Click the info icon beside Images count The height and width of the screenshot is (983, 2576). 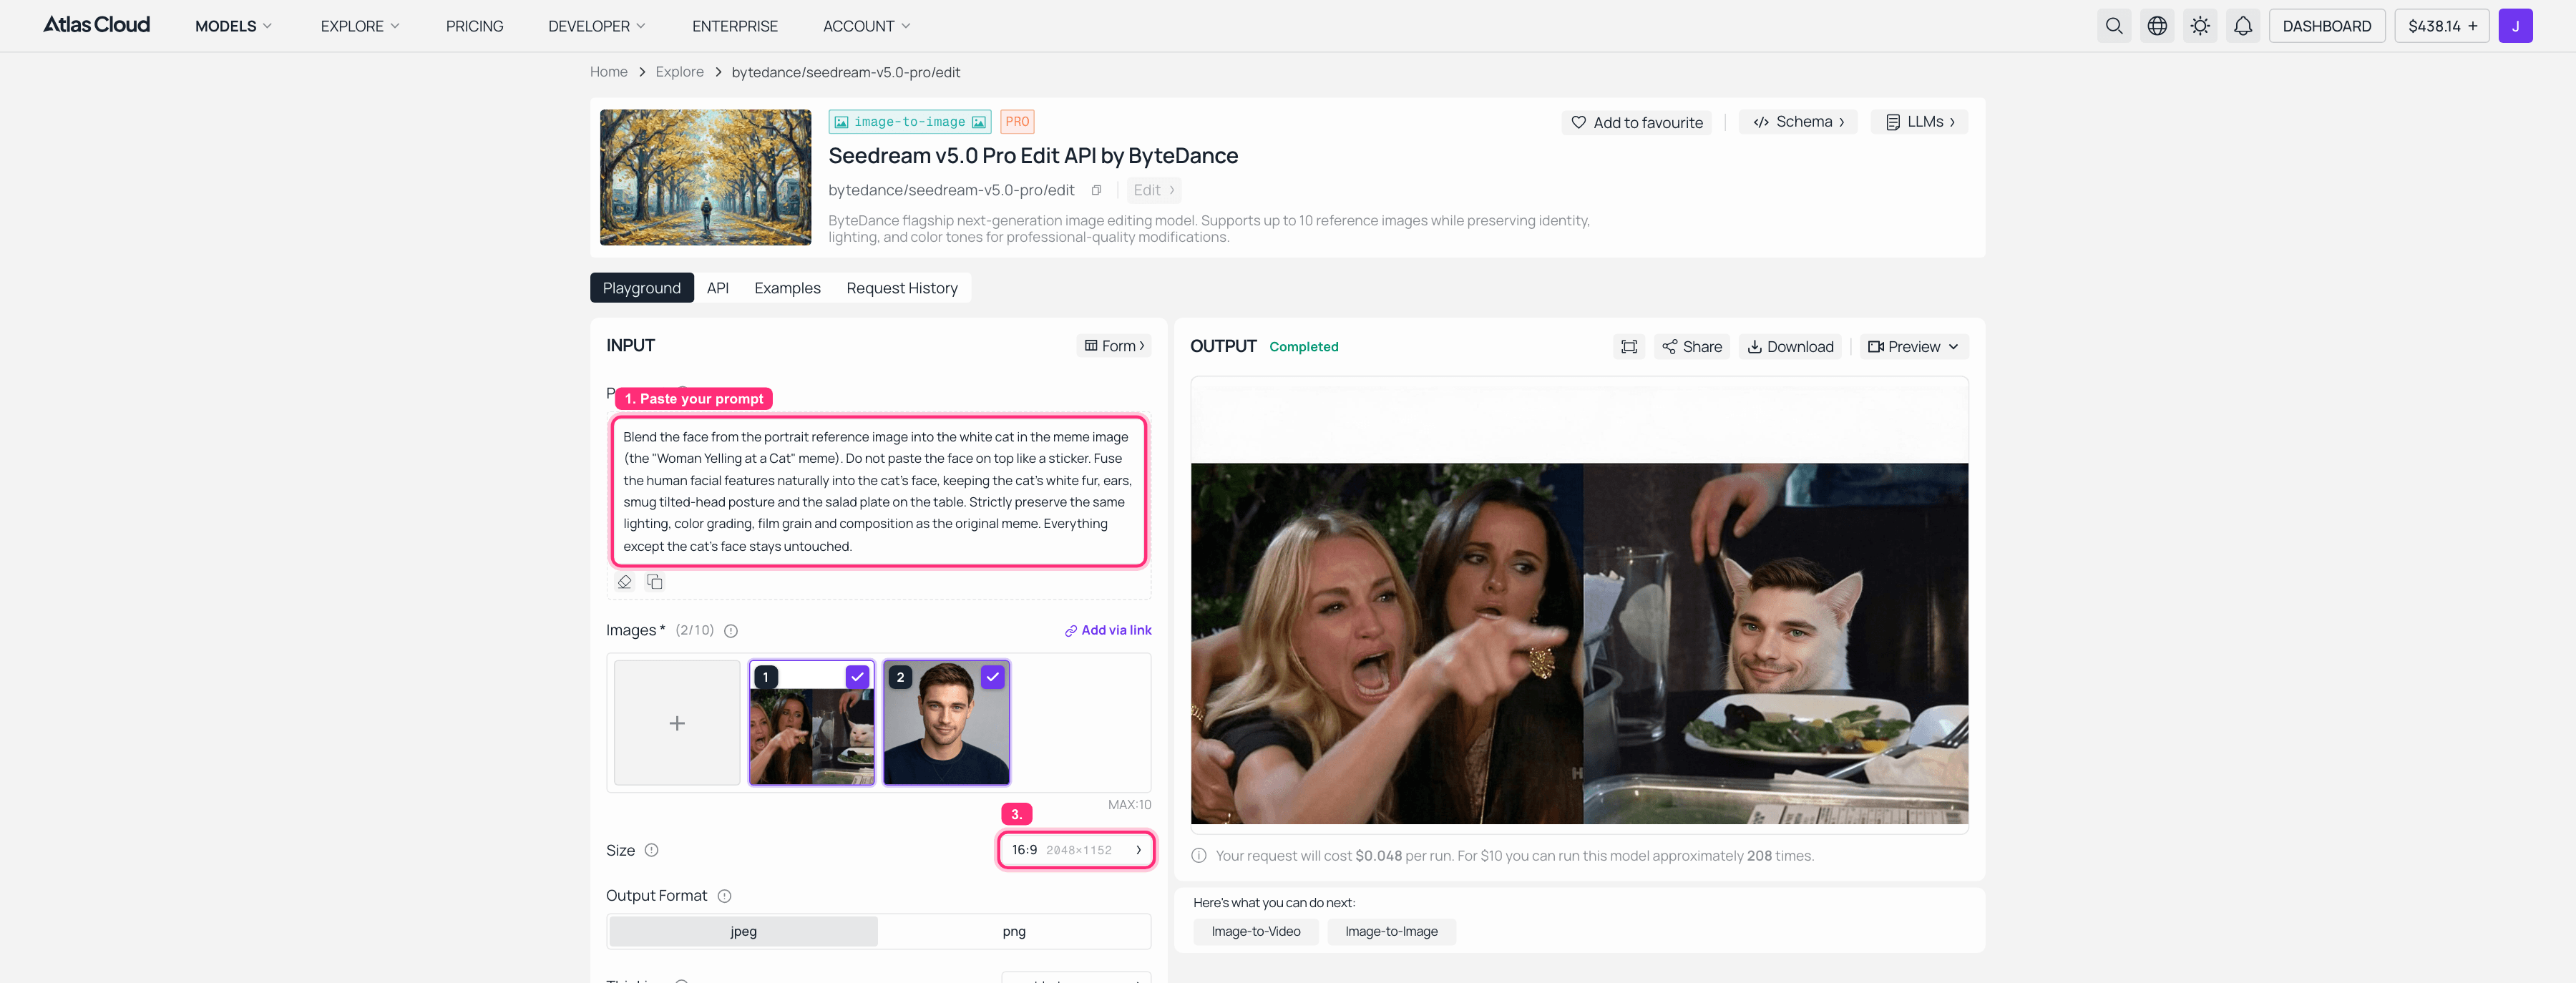coord(731,631)
